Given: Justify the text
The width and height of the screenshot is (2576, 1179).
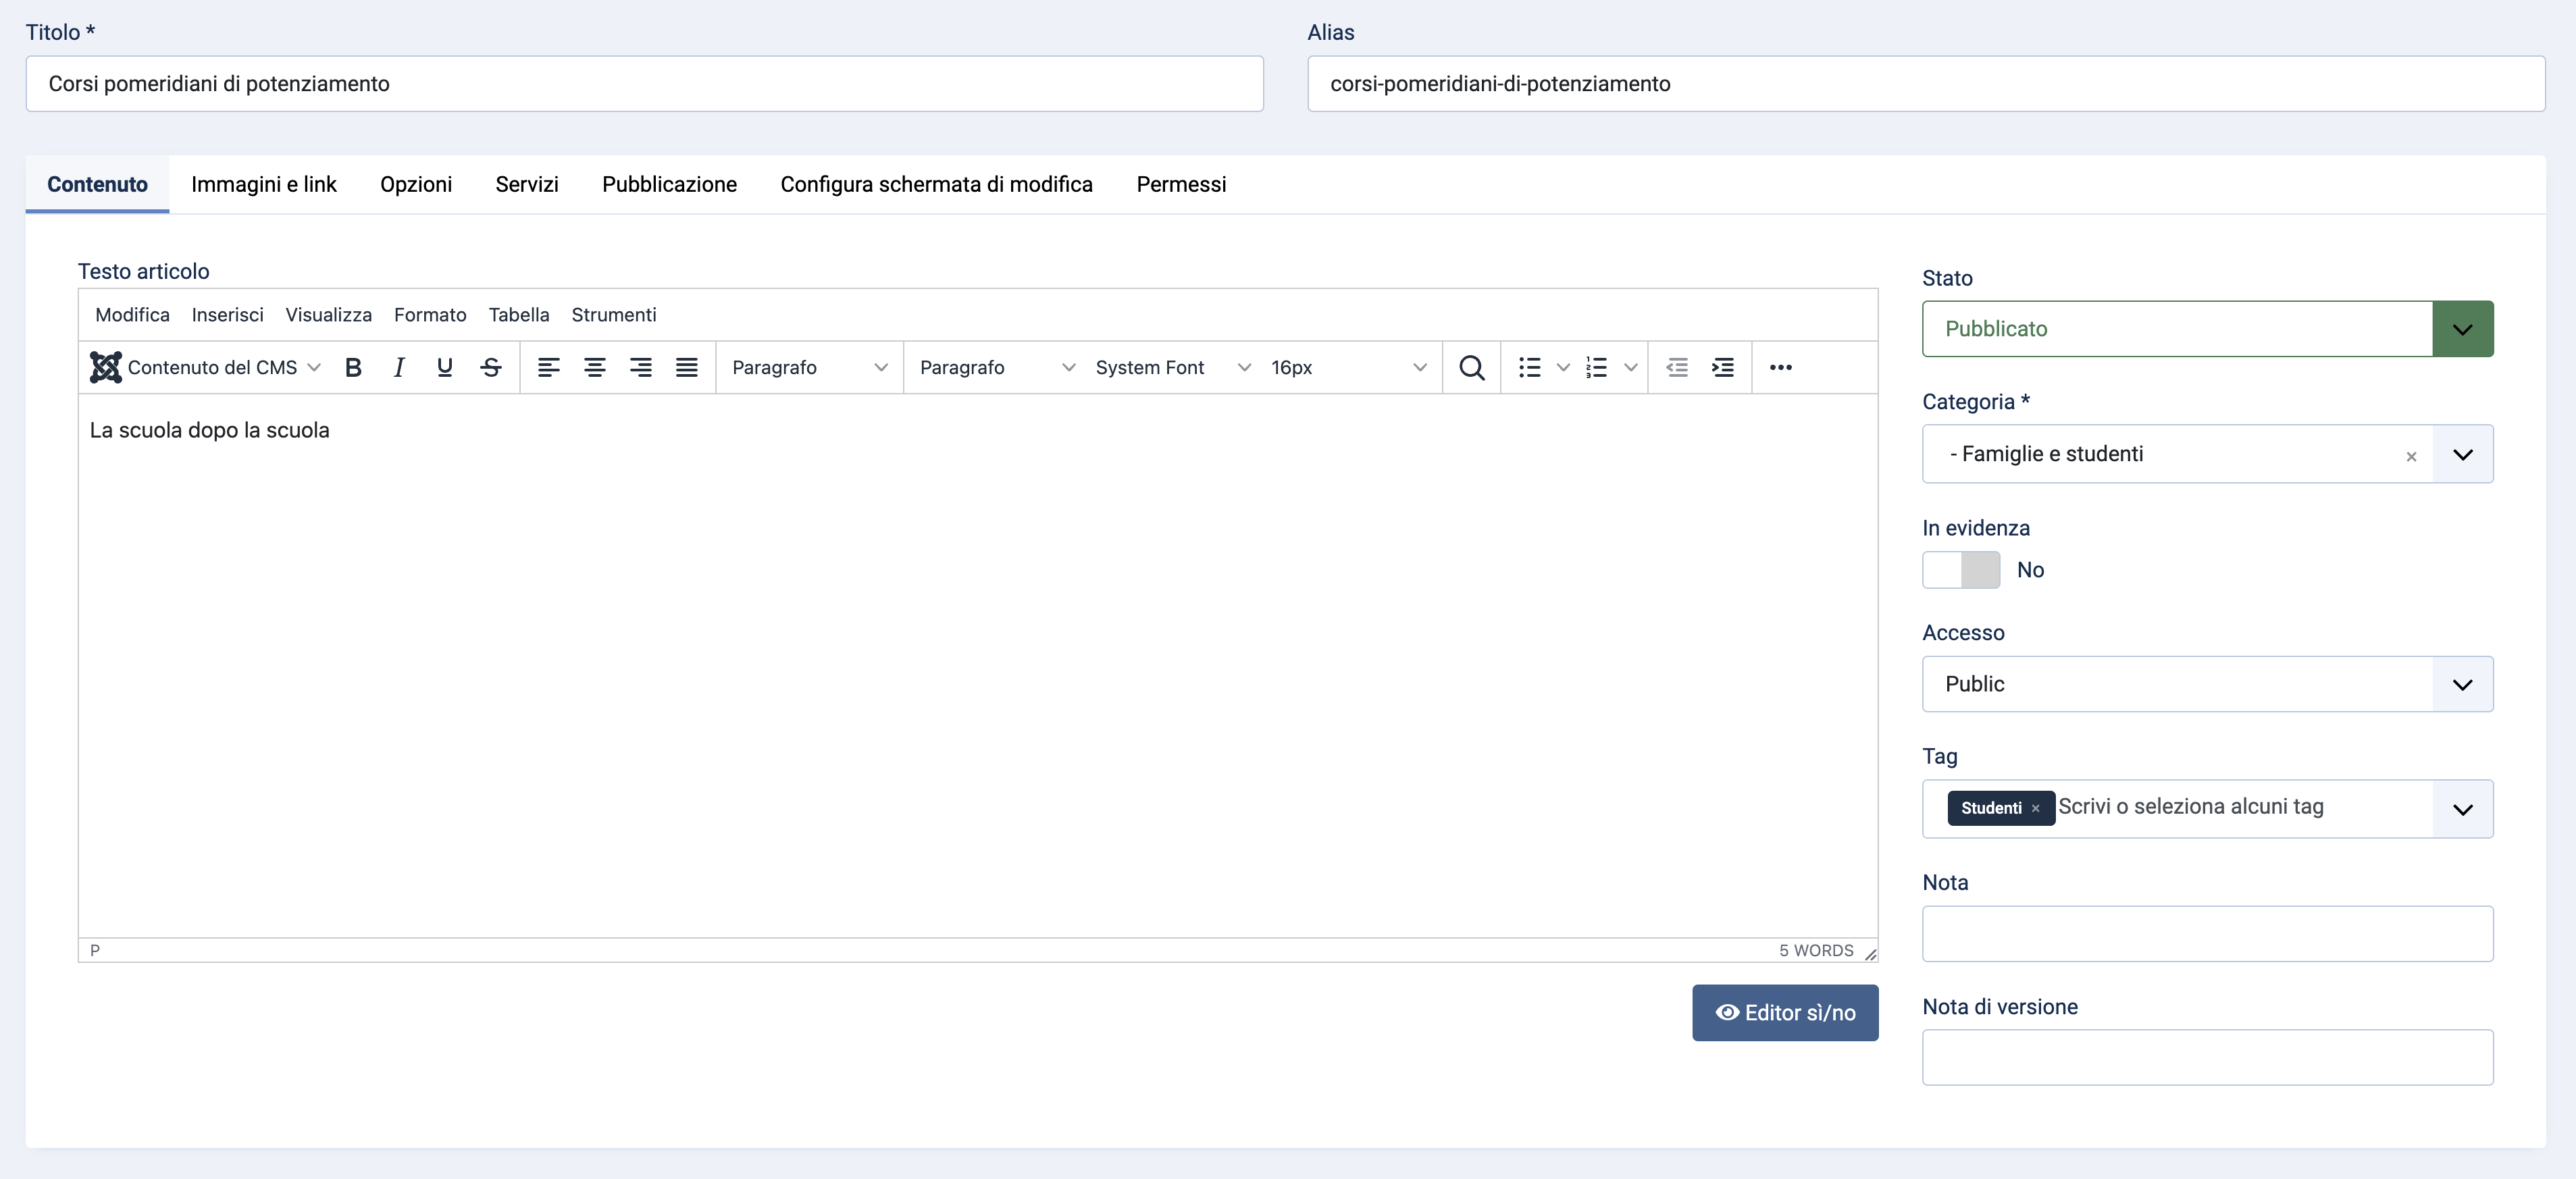Looking at the screenshot, I should coord(687,367).
